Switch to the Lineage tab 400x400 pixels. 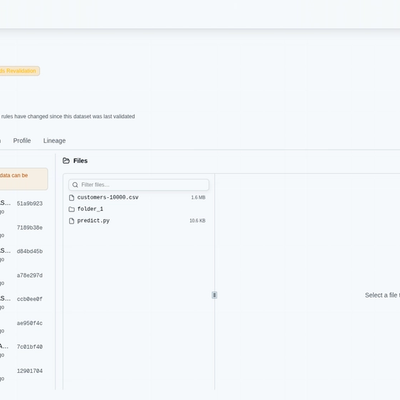tap(54, 141)
